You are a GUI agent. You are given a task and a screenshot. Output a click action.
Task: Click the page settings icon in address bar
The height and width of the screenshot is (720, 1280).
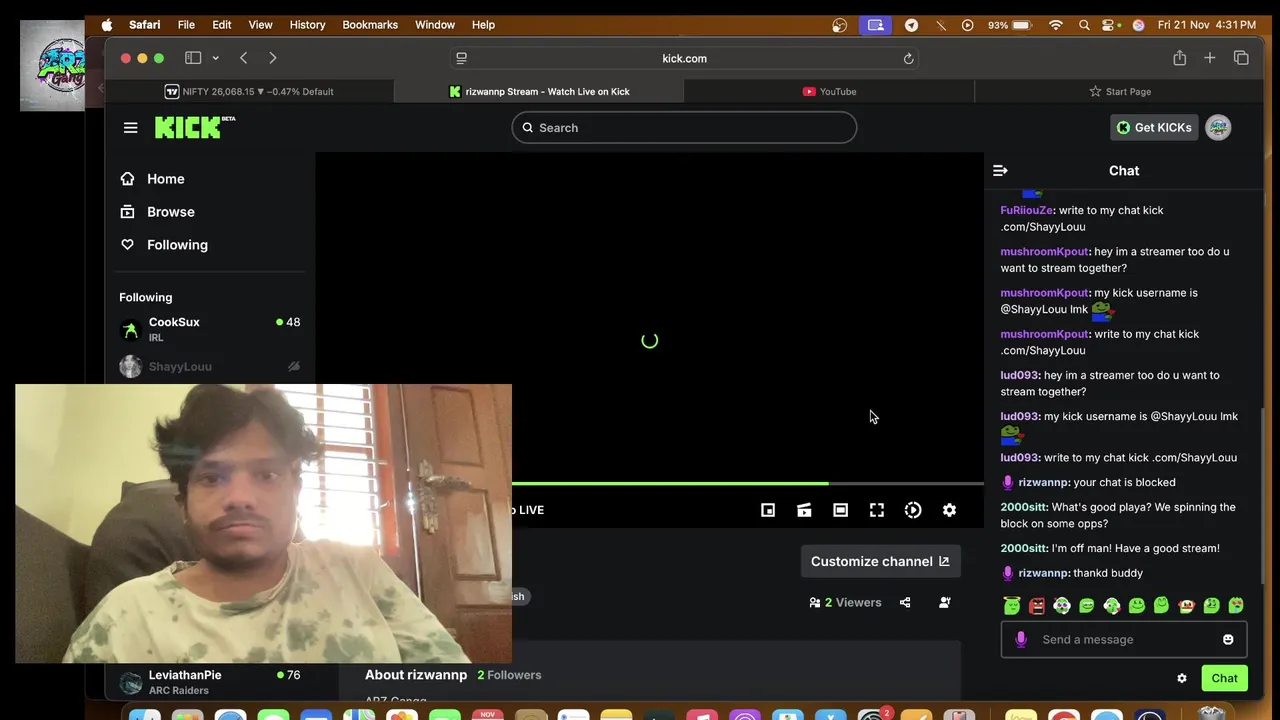[461, 58]
